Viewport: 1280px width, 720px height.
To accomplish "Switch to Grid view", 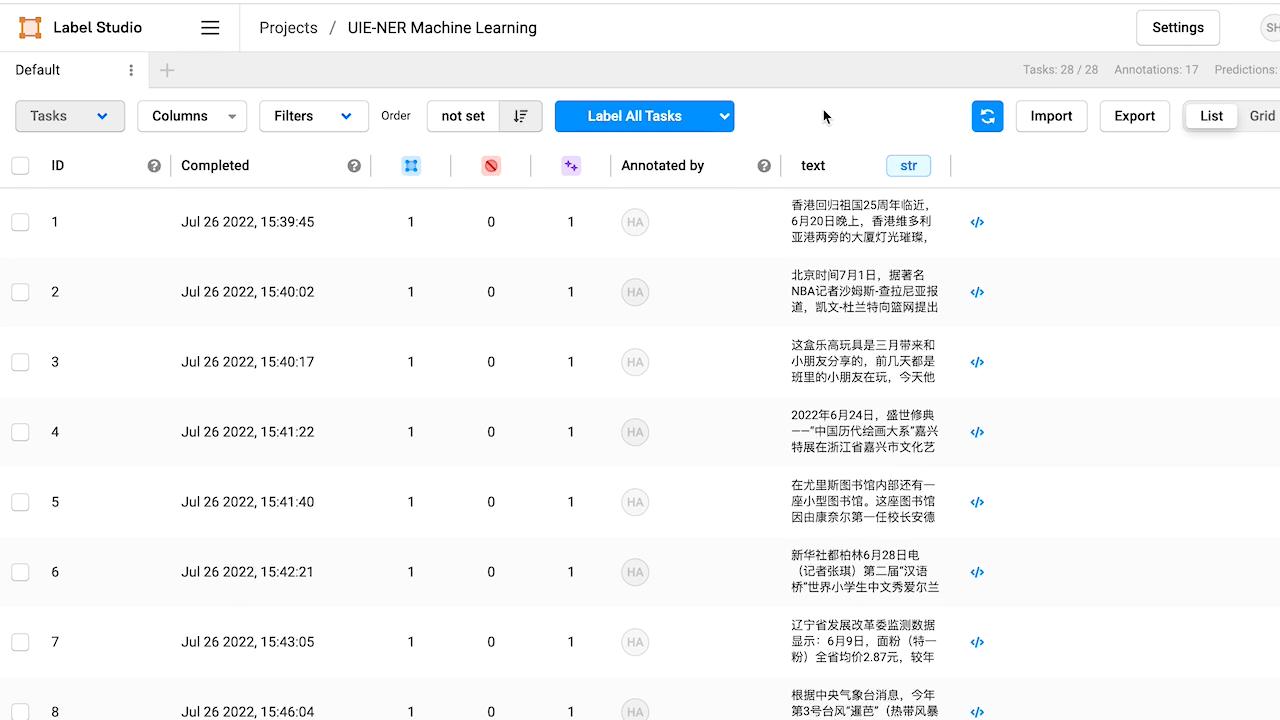I will click(1262, 116).
